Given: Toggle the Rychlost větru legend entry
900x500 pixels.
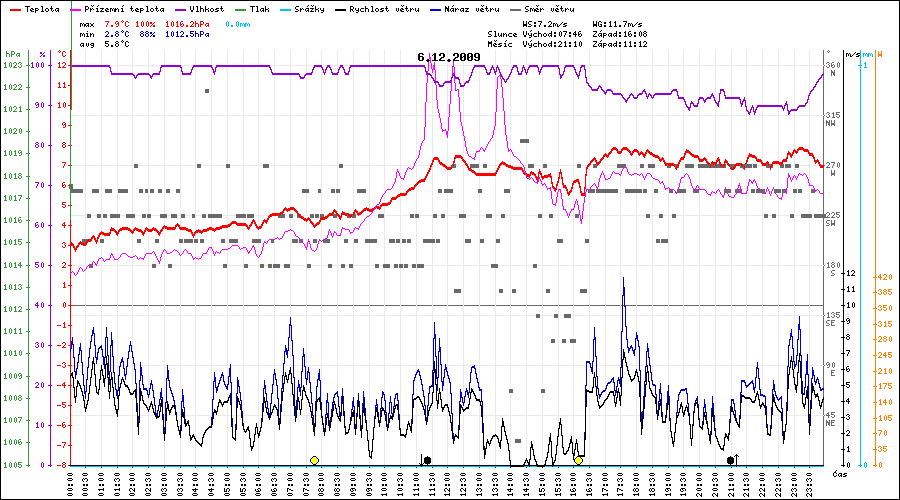Looking at the screenshot, I should click(x=382, y=8).
